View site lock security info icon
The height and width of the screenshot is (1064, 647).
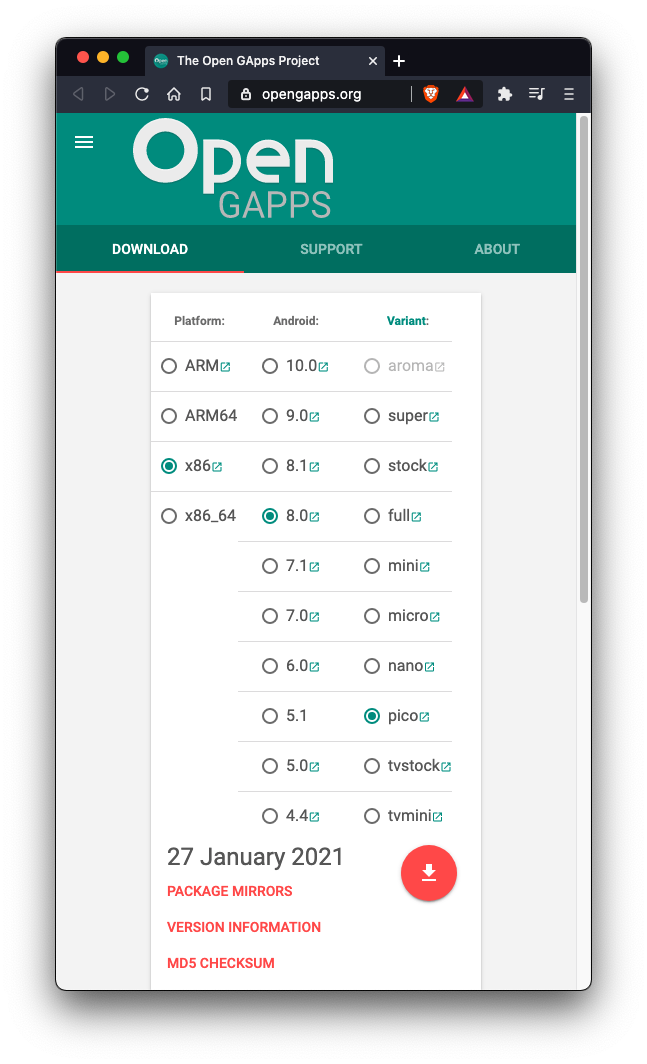246,94
